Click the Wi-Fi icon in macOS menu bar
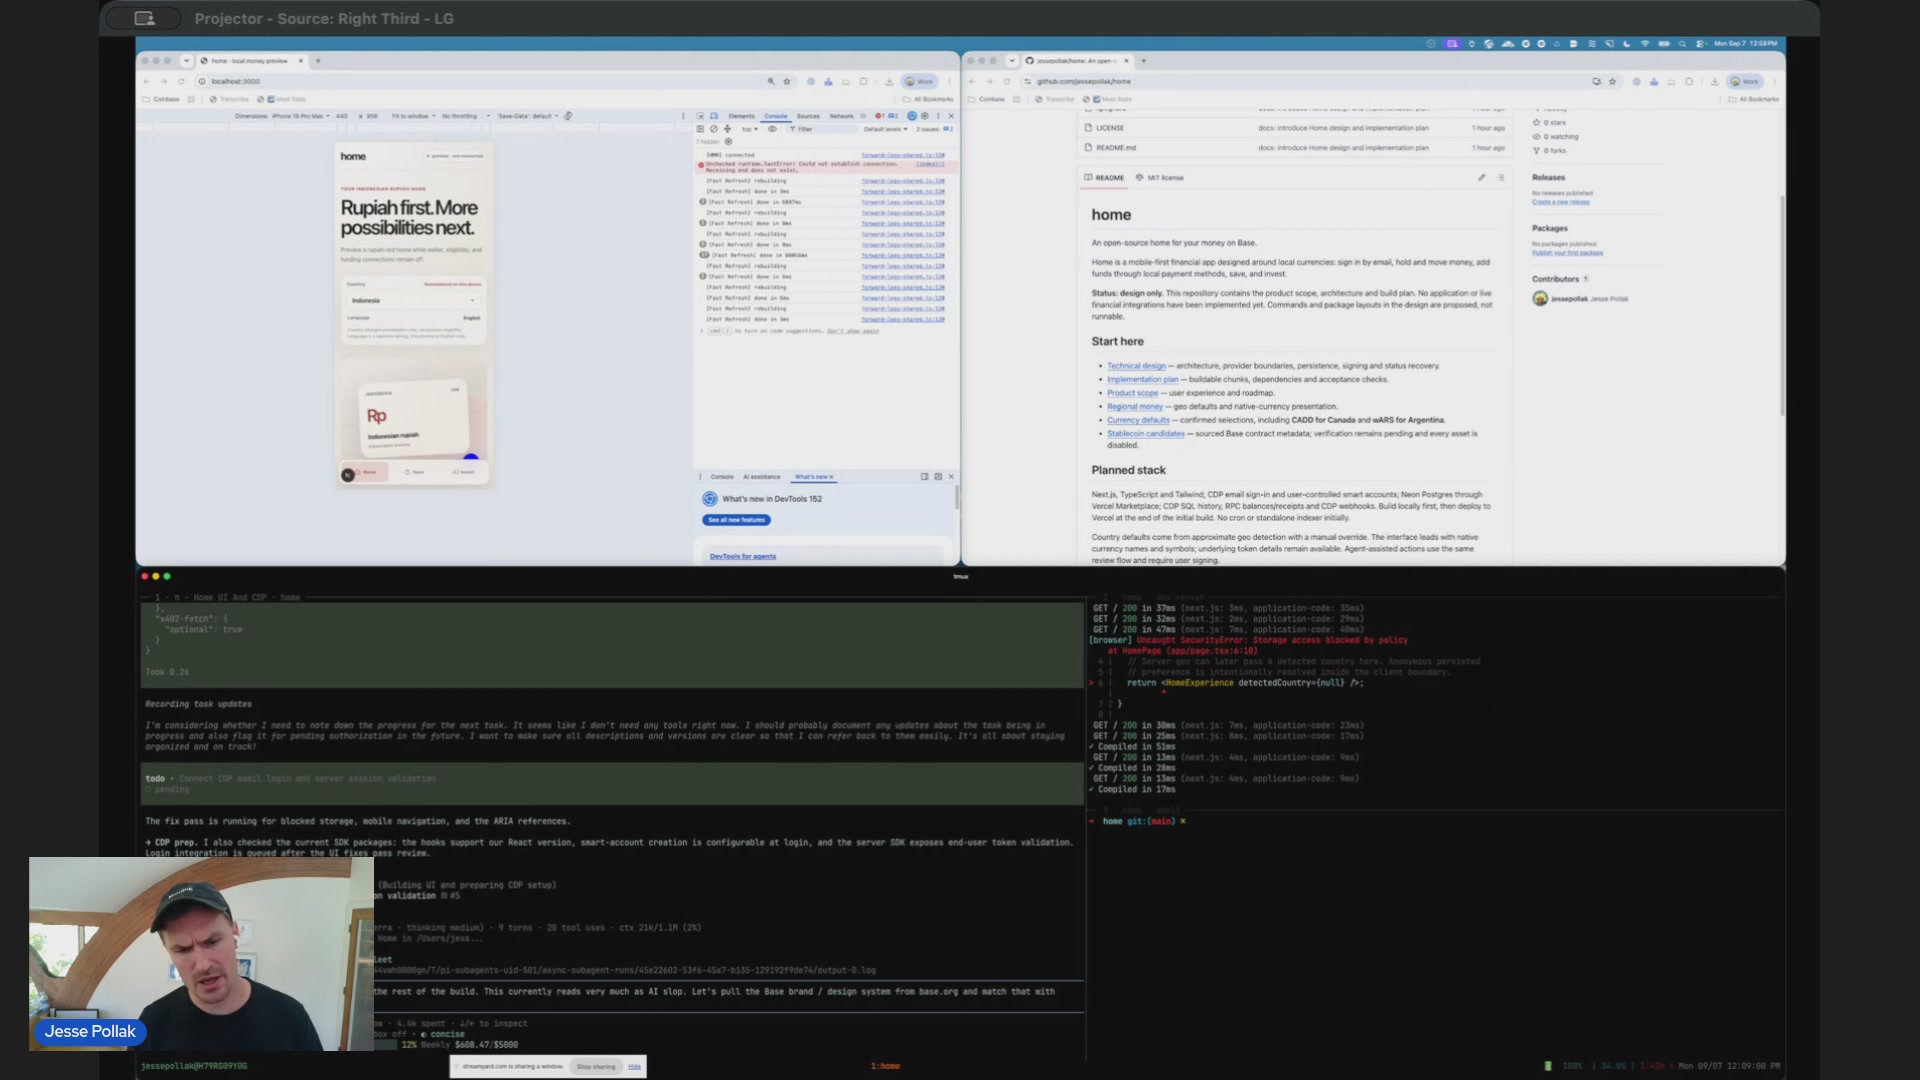 coord(1645,44)
